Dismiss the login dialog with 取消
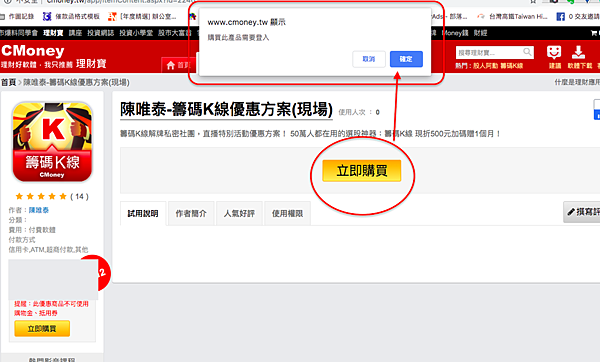Viewport: 600px width, 362px height. [368, 59]
